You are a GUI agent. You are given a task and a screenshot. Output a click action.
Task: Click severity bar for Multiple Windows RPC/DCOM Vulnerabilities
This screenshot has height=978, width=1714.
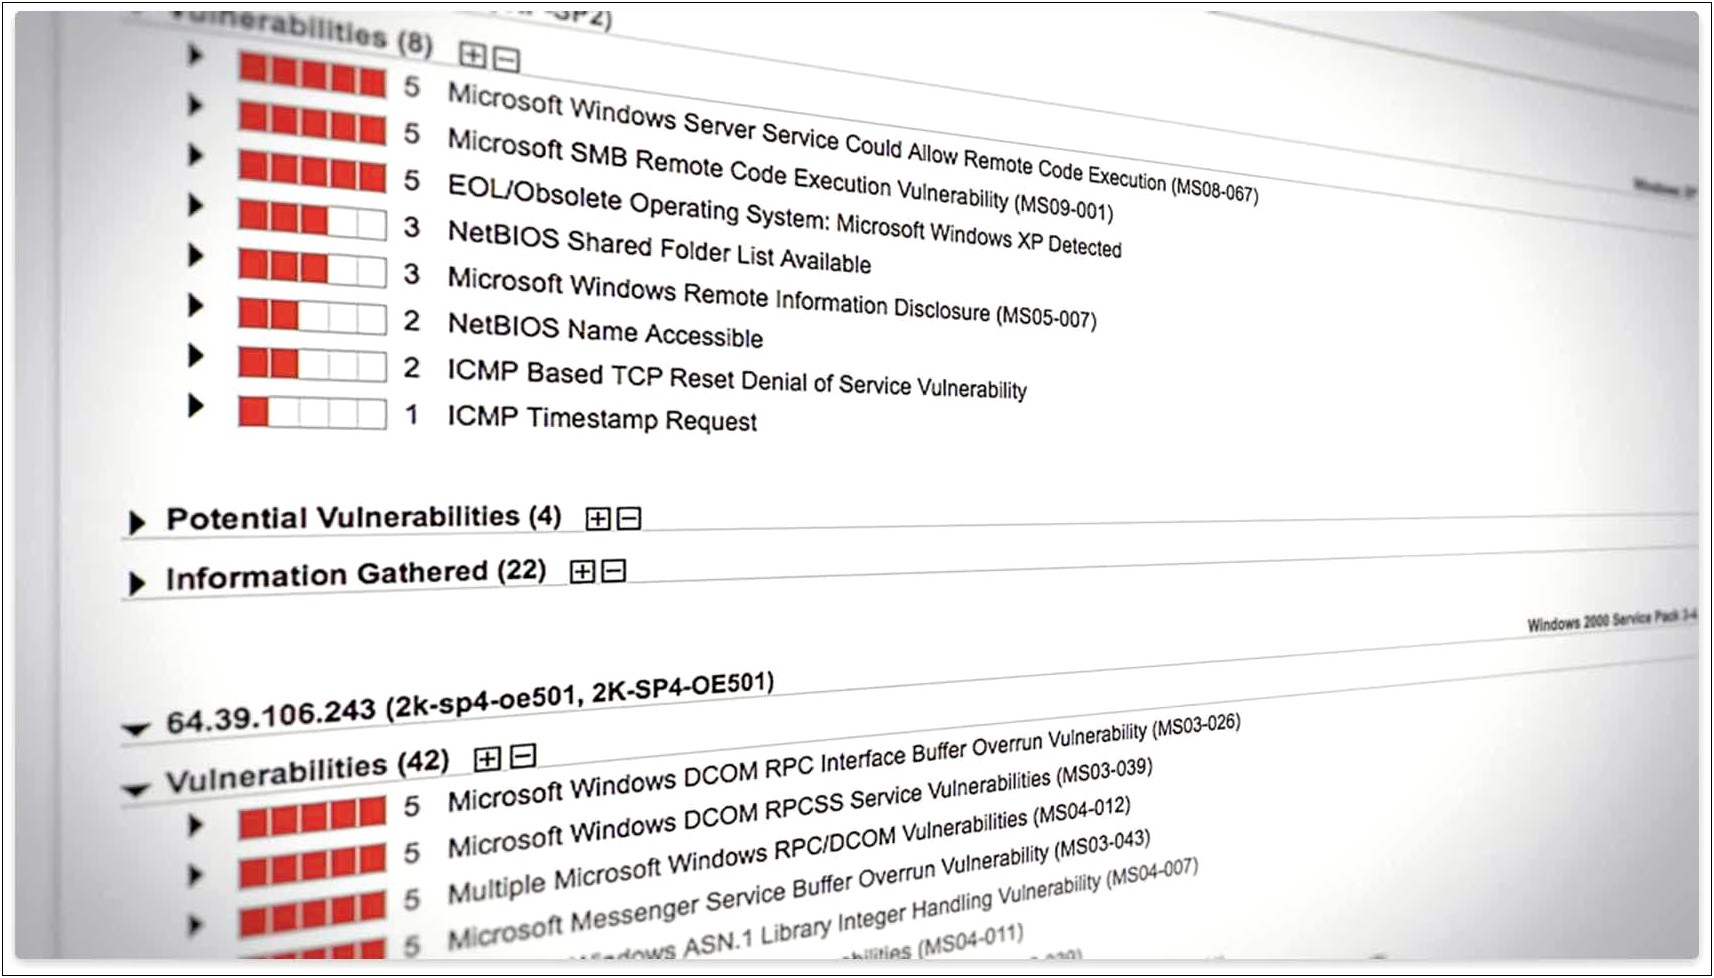pyautogui.click(x=312, y=912)
